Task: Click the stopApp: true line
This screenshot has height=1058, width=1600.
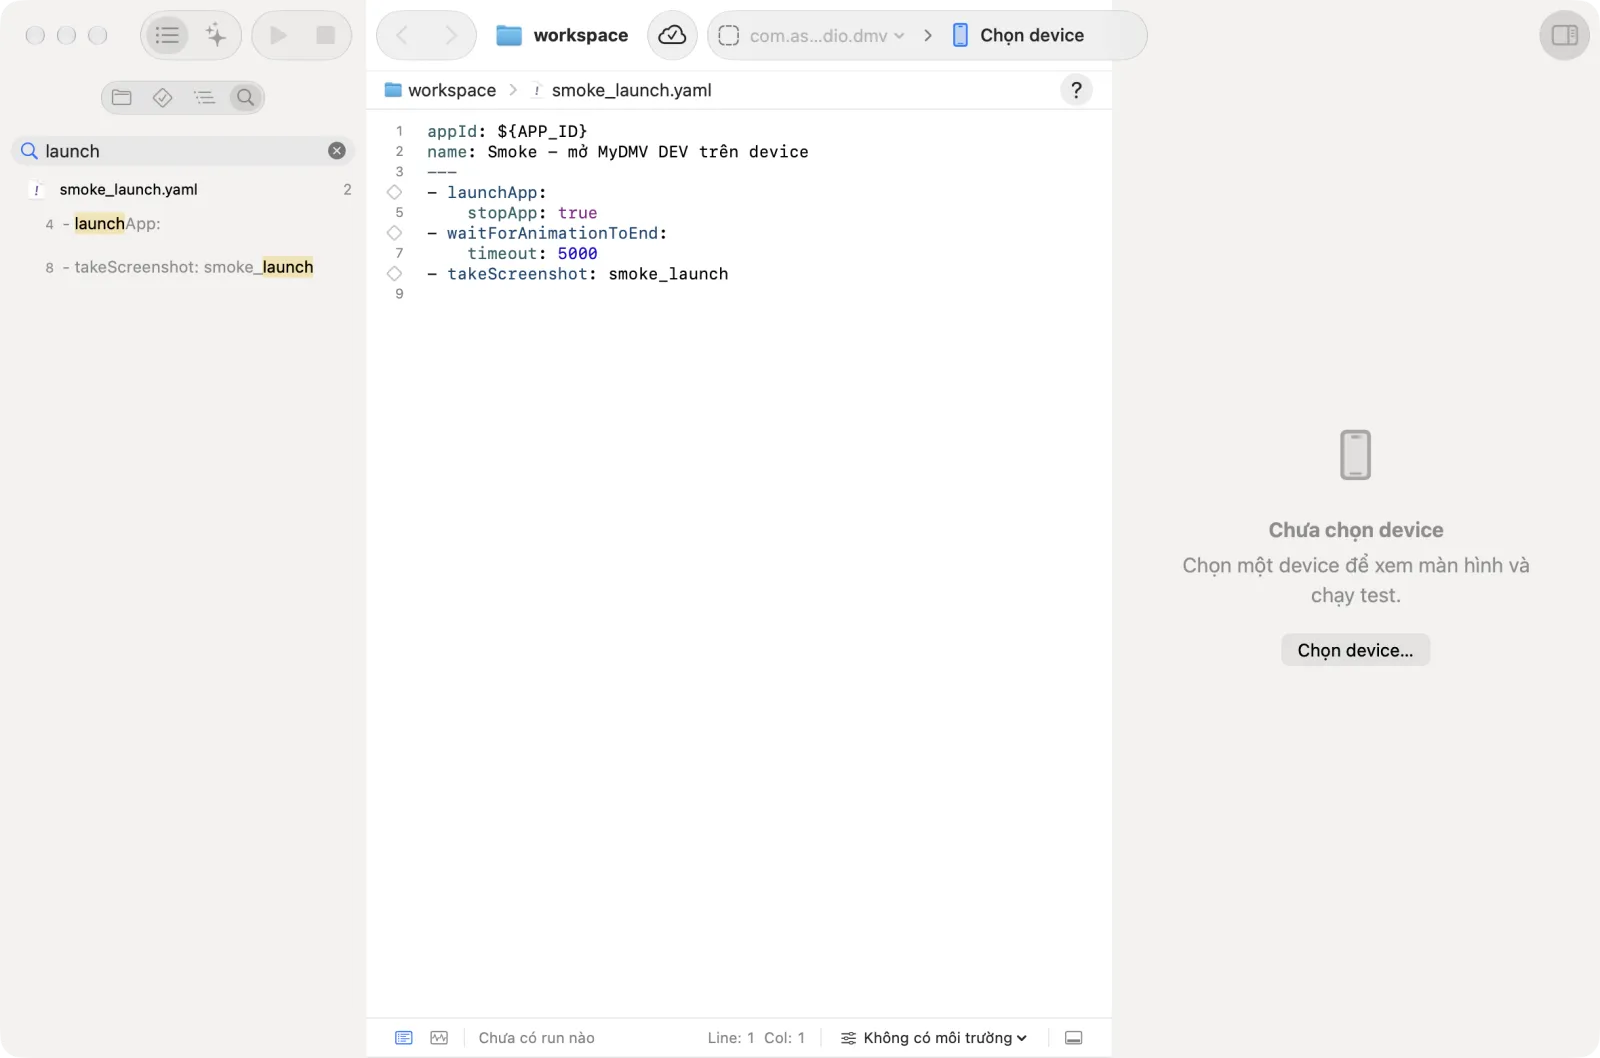Action: tap(532, 213)
